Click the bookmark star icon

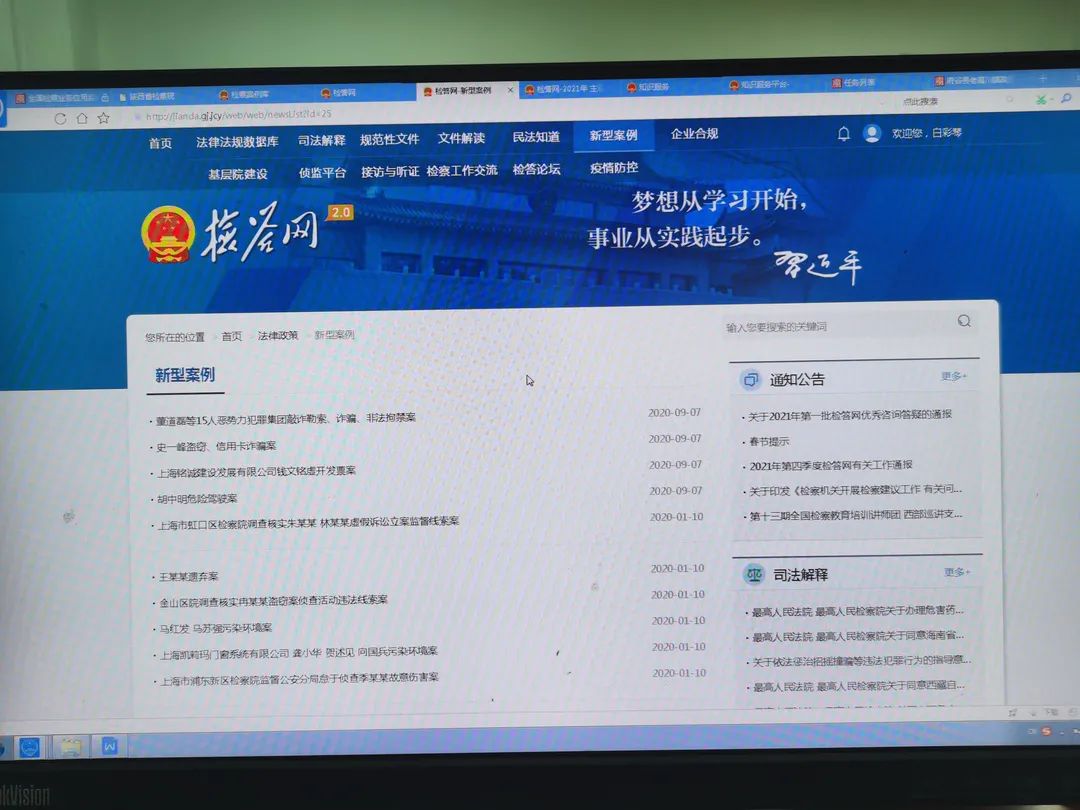pos(103,118)
